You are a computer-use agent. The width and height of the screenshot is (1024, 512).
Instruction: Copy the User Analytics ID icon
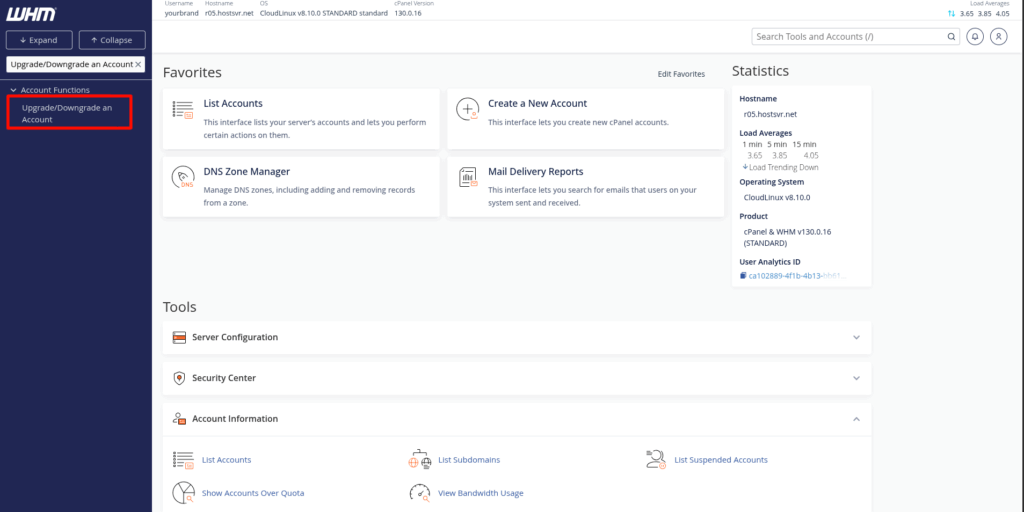pyautogui.click(x=743, y=275)
